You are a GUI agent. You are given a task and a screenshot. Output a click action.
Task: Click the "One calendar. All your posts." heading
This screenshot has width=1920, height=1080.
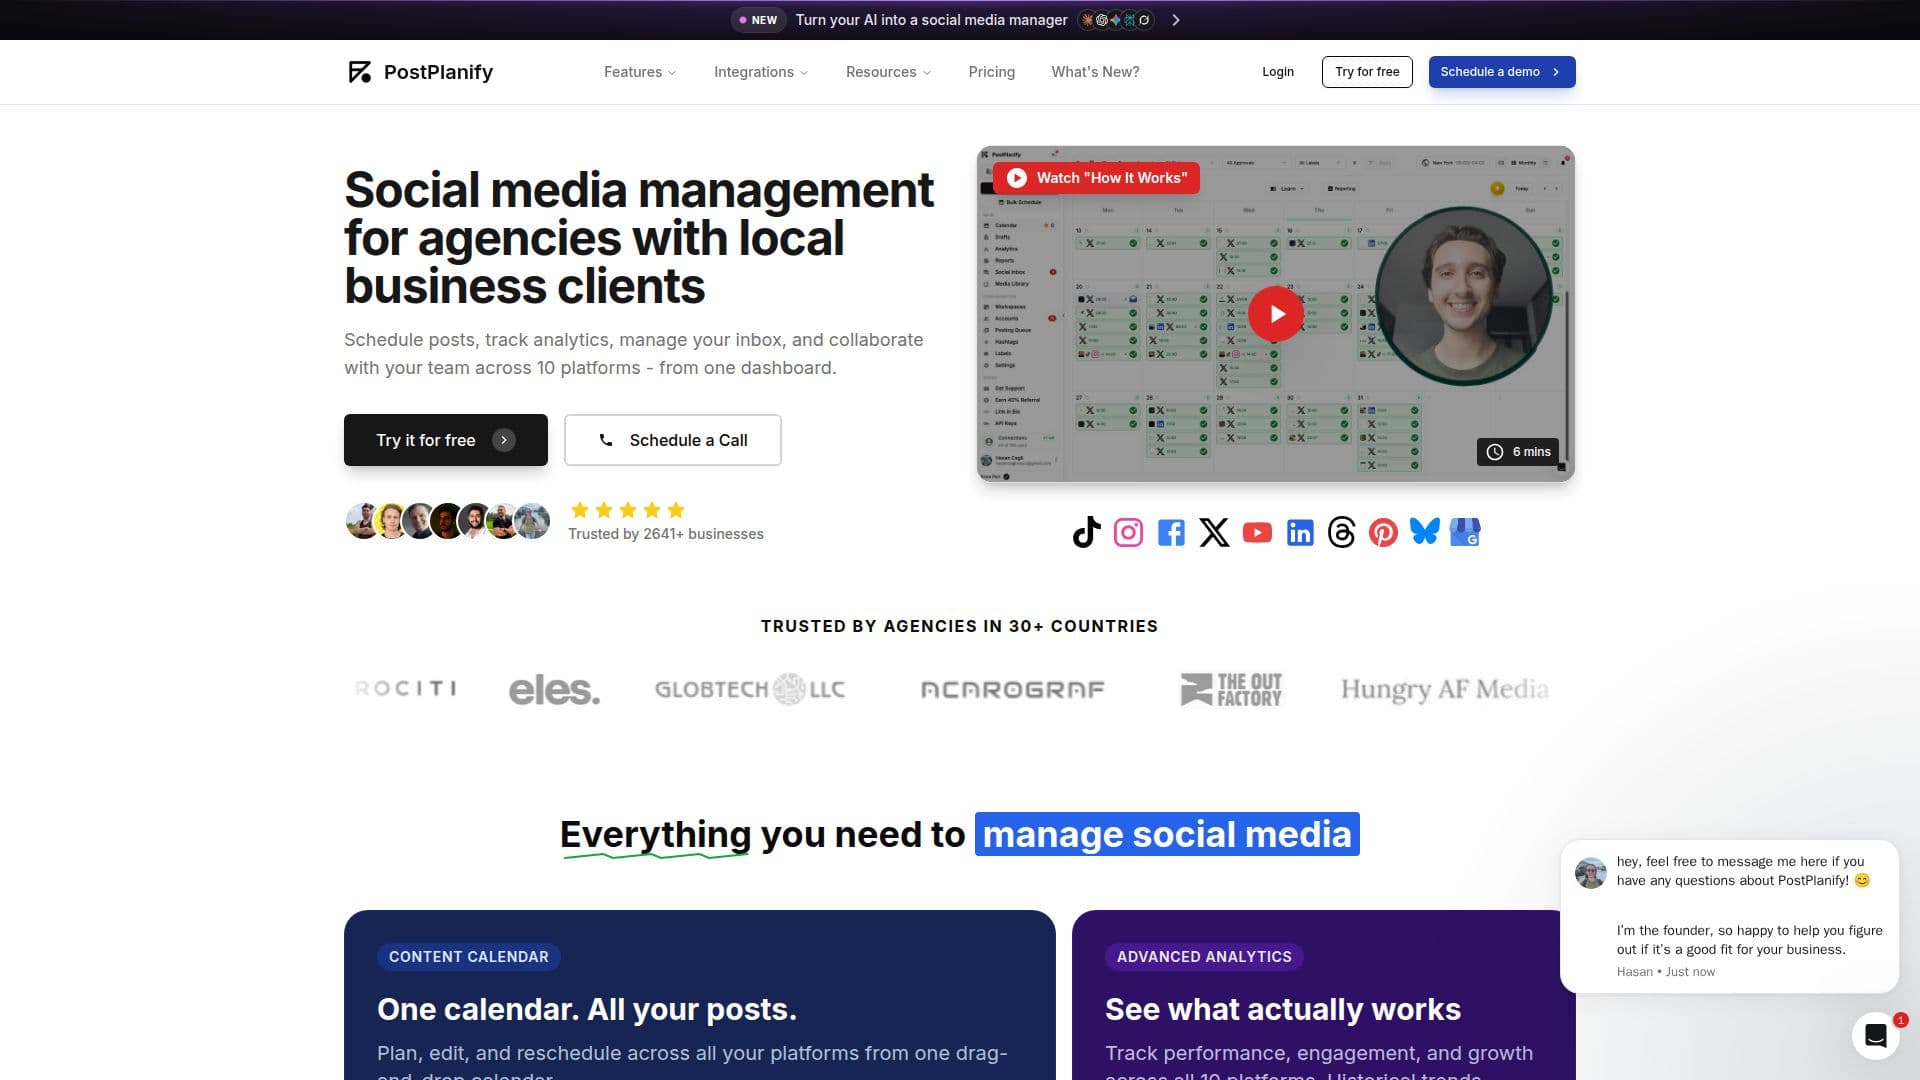click(x=587, y=1009)
